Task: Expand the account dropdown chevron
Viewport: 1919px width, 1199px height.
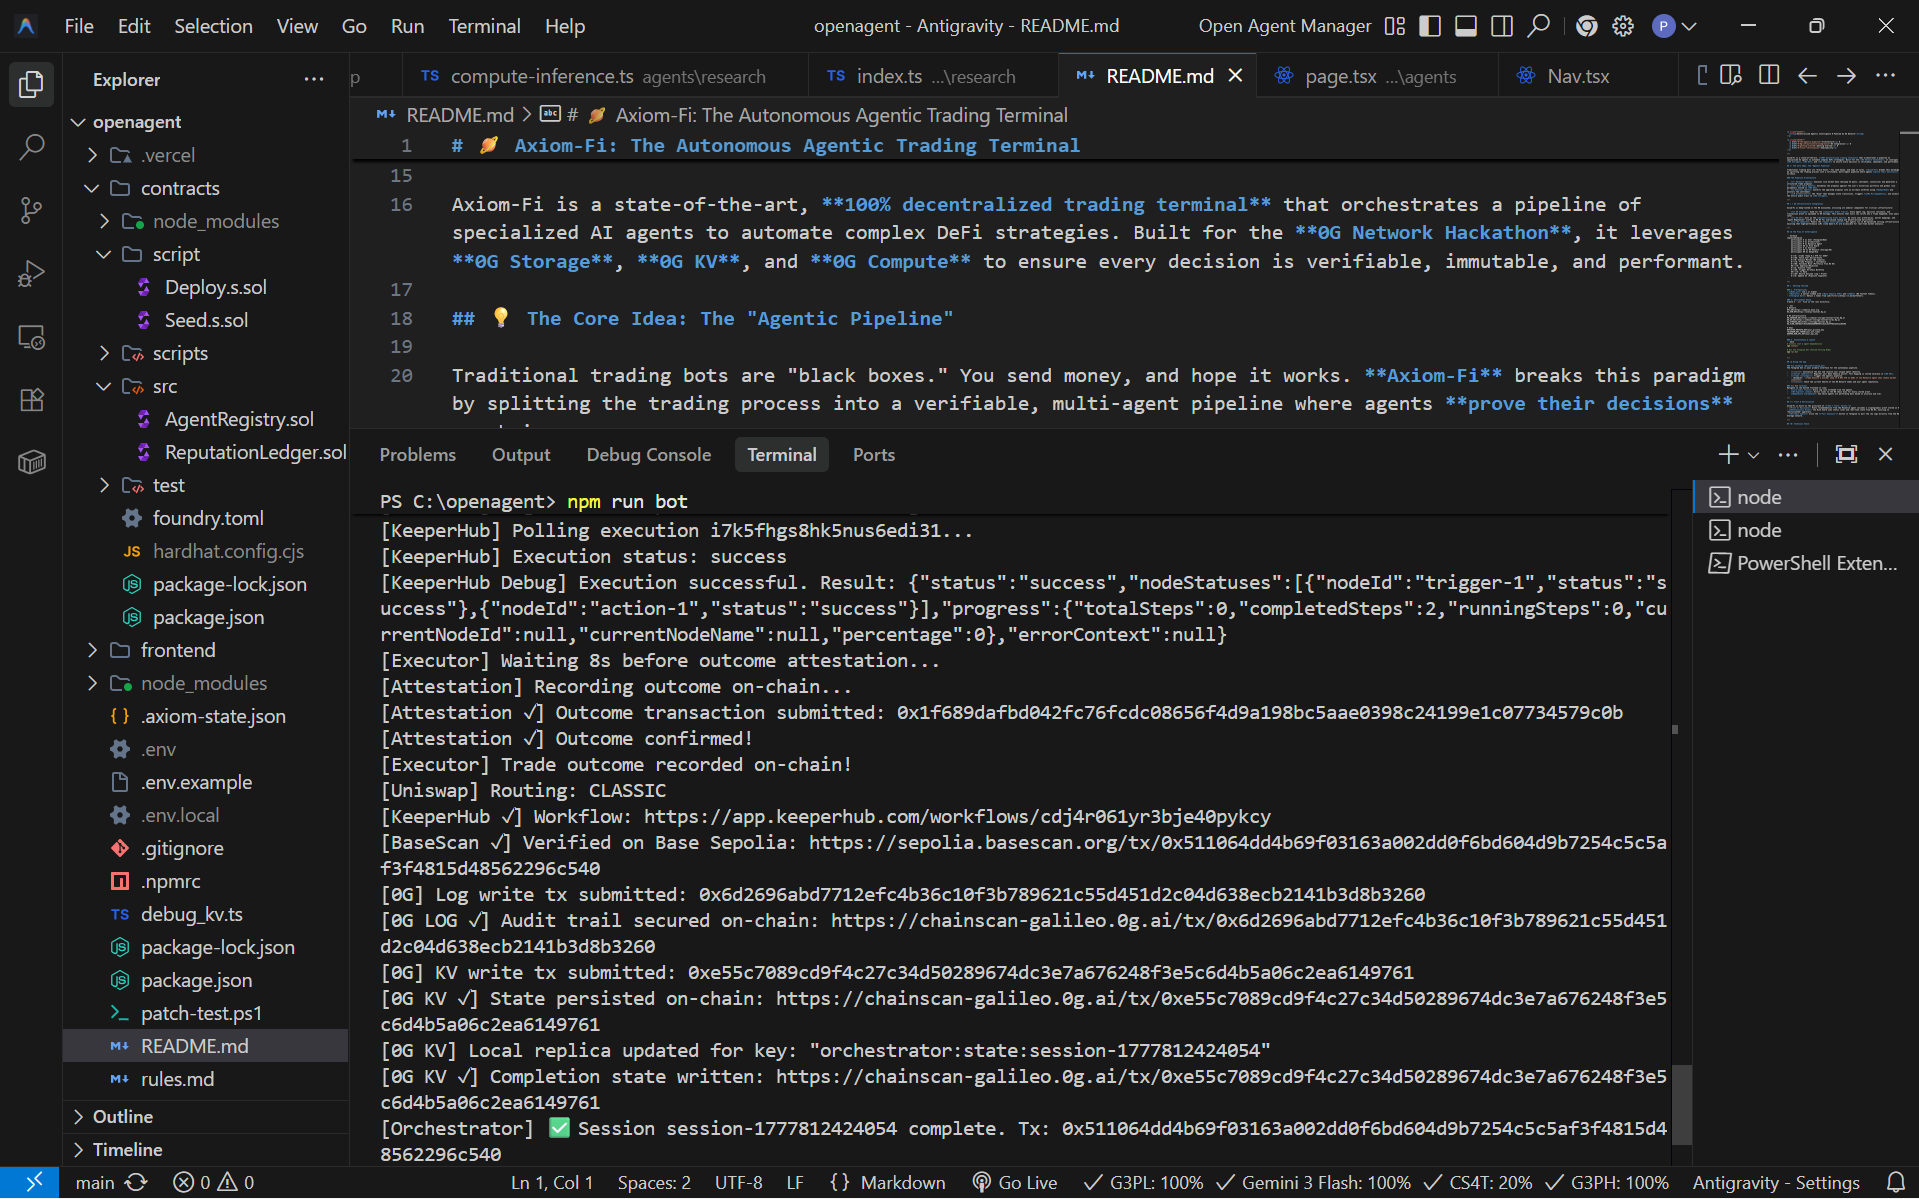Action: coord(1689,26)
